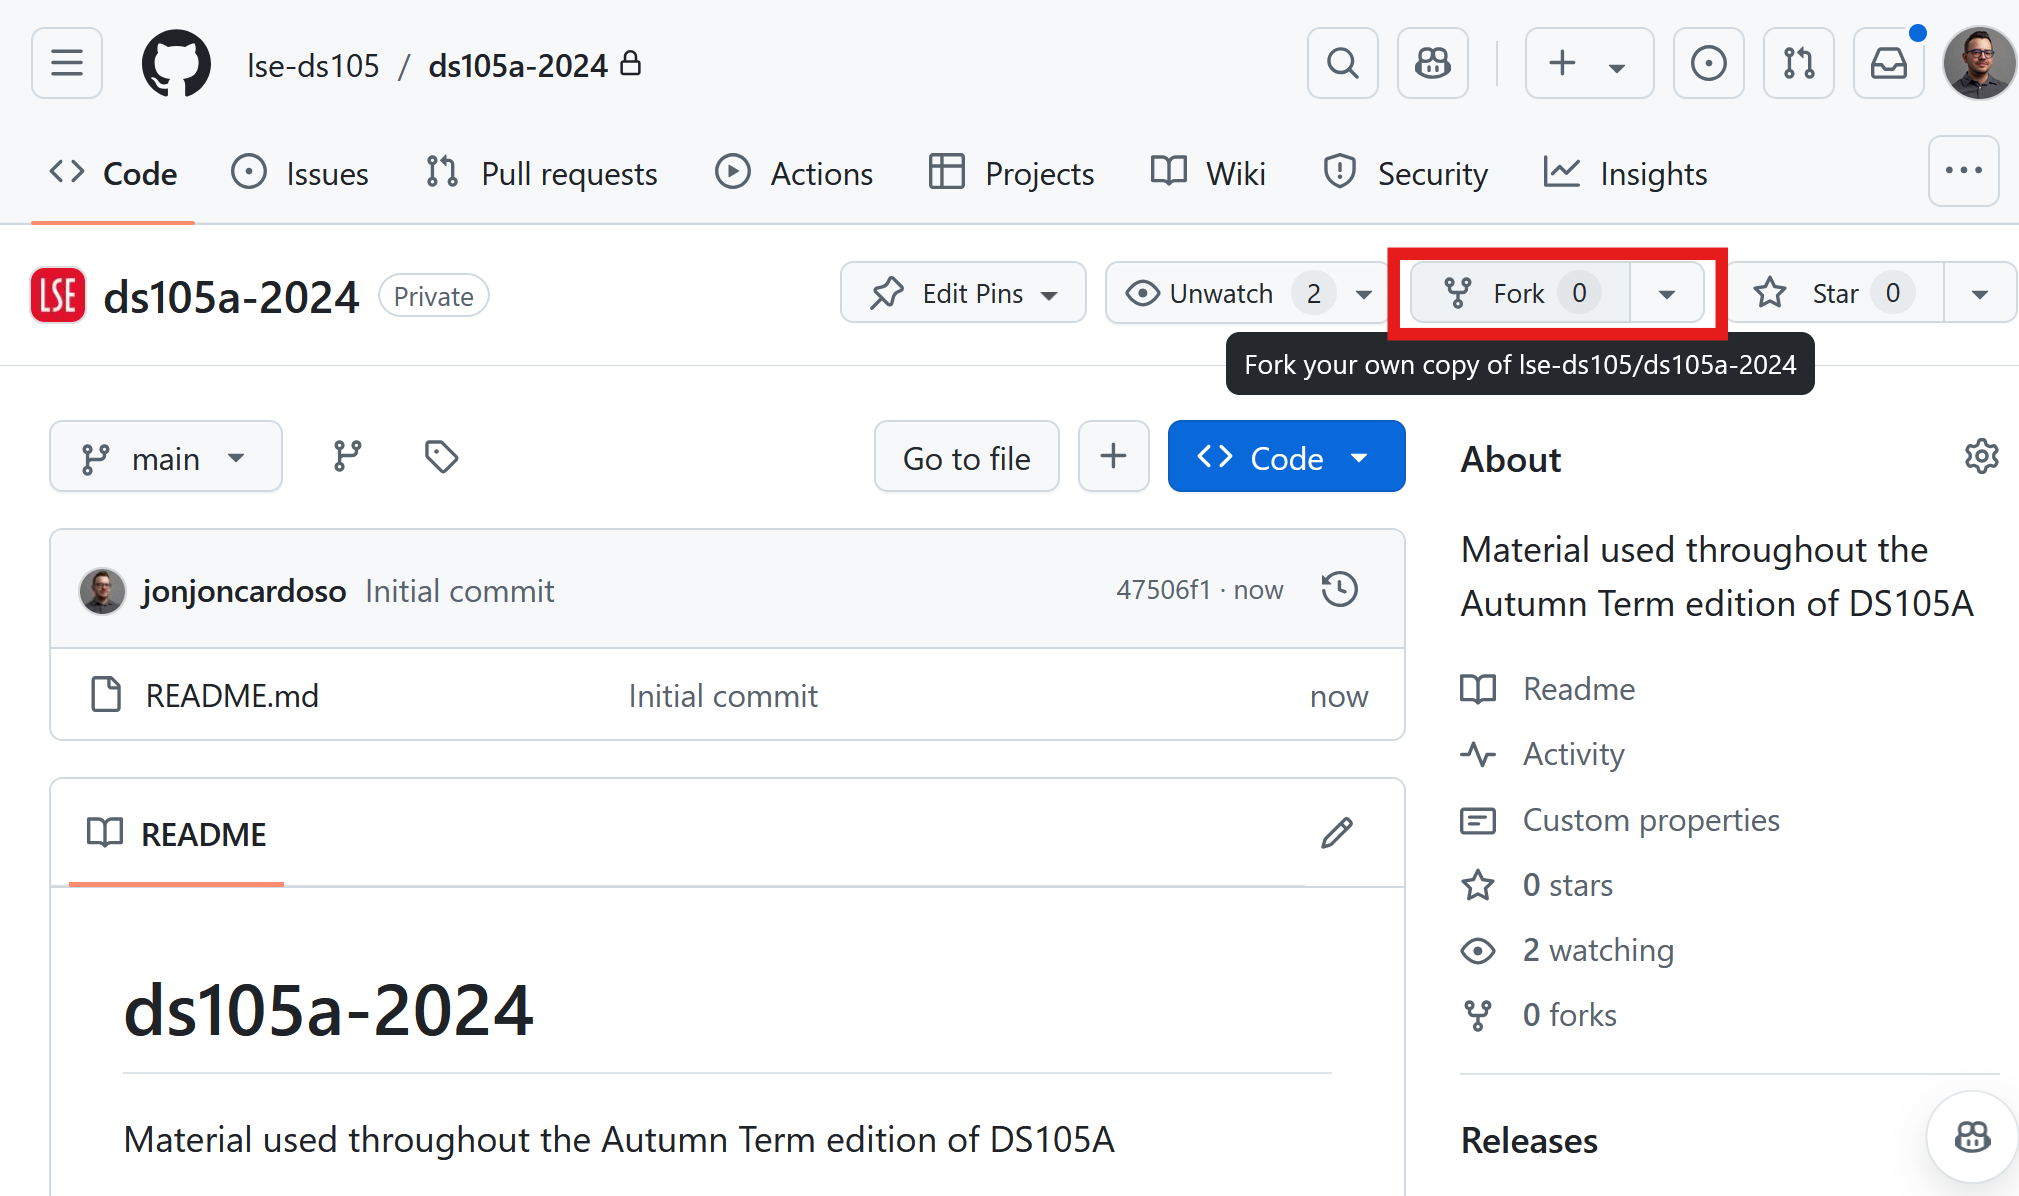Click the ds105a-2024 breadcrumb link
Viewport: 2019px width, 1196px height.
518,65
